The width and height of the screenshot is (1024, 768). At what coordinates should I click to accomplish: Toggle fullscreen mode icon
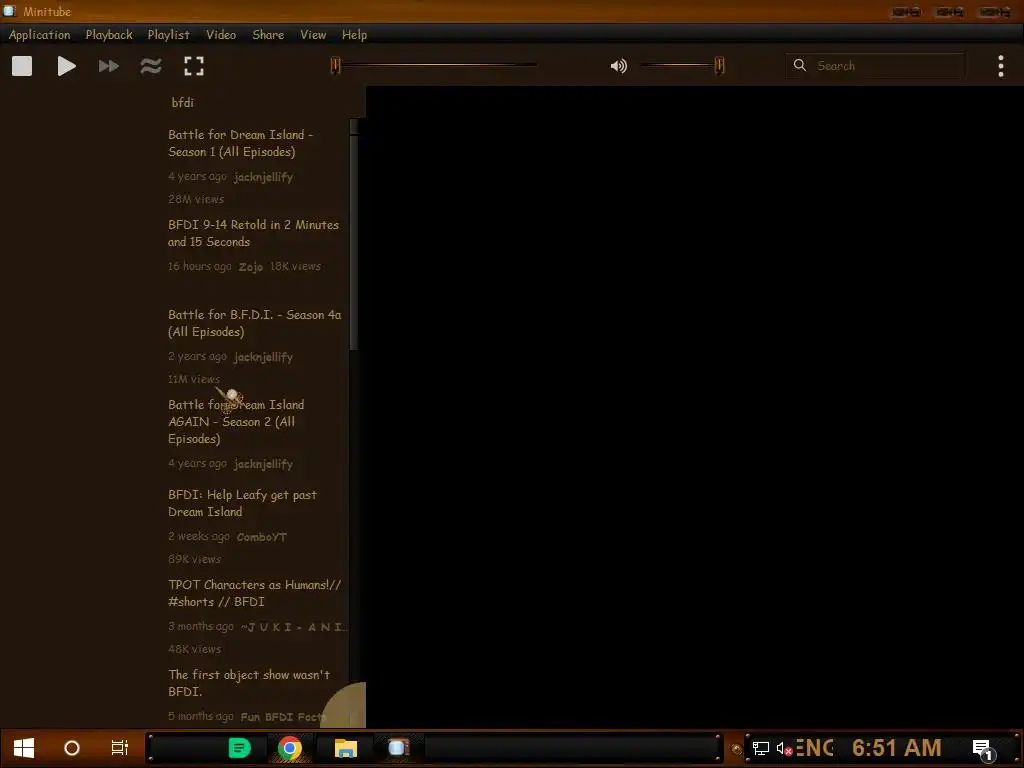tap(194, 66)
